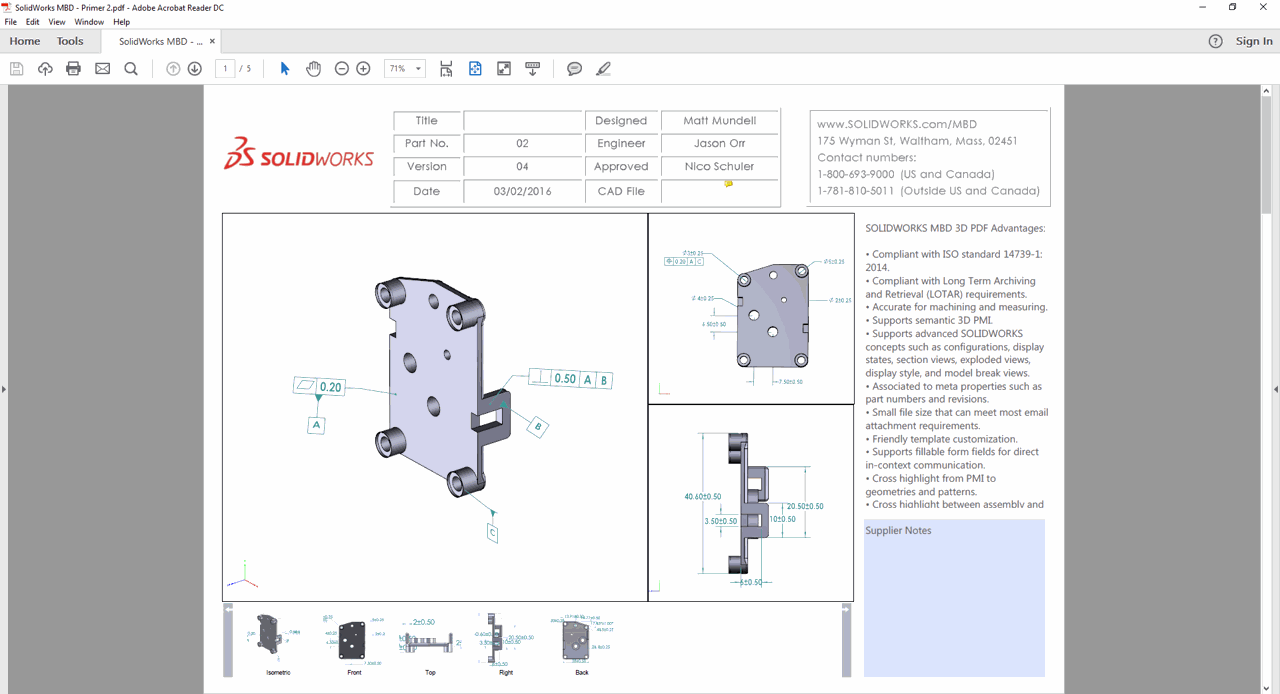Open the Find text magnifier icon
1280x694 pixels.
(x=131, y=69)
